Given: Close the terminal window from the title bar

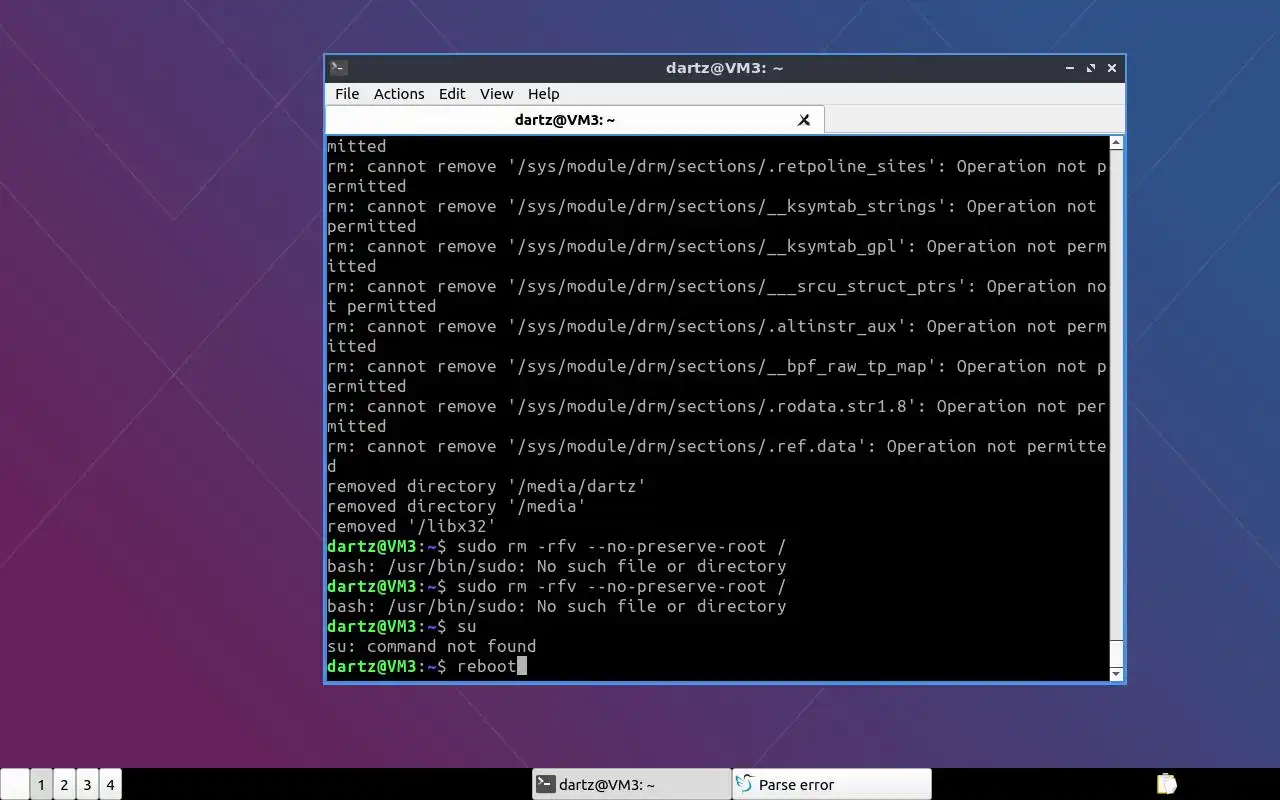Looking at the screenshot, I should [x=1111, y=68].
